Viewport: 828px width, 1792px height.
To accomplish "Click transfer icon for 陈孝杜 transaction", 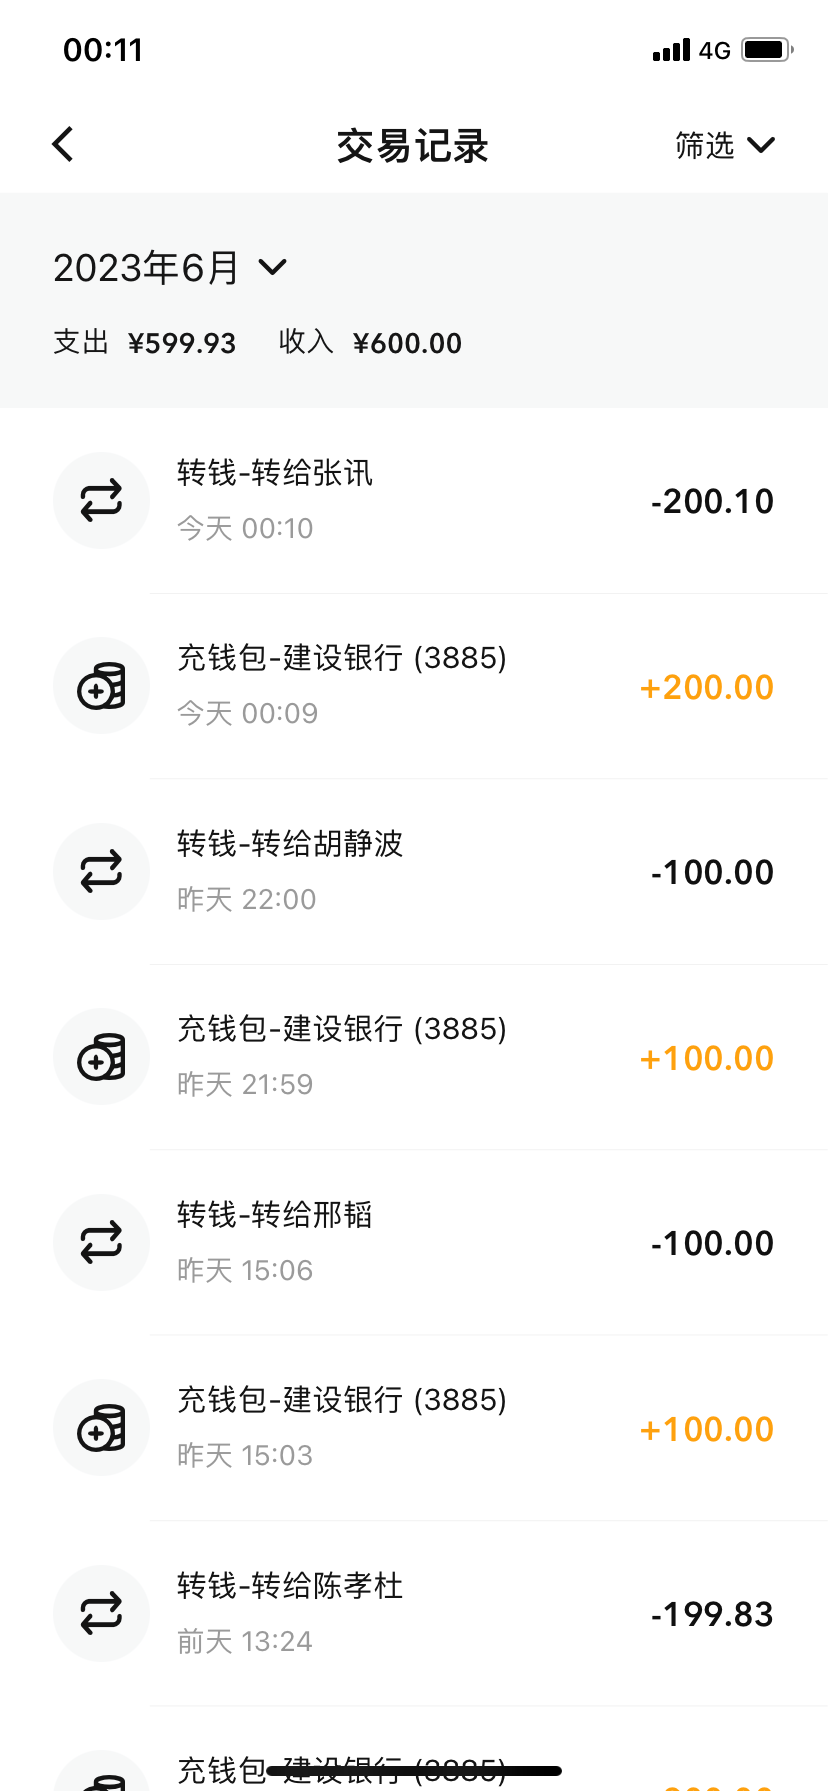I will [x=101, y=1614].
